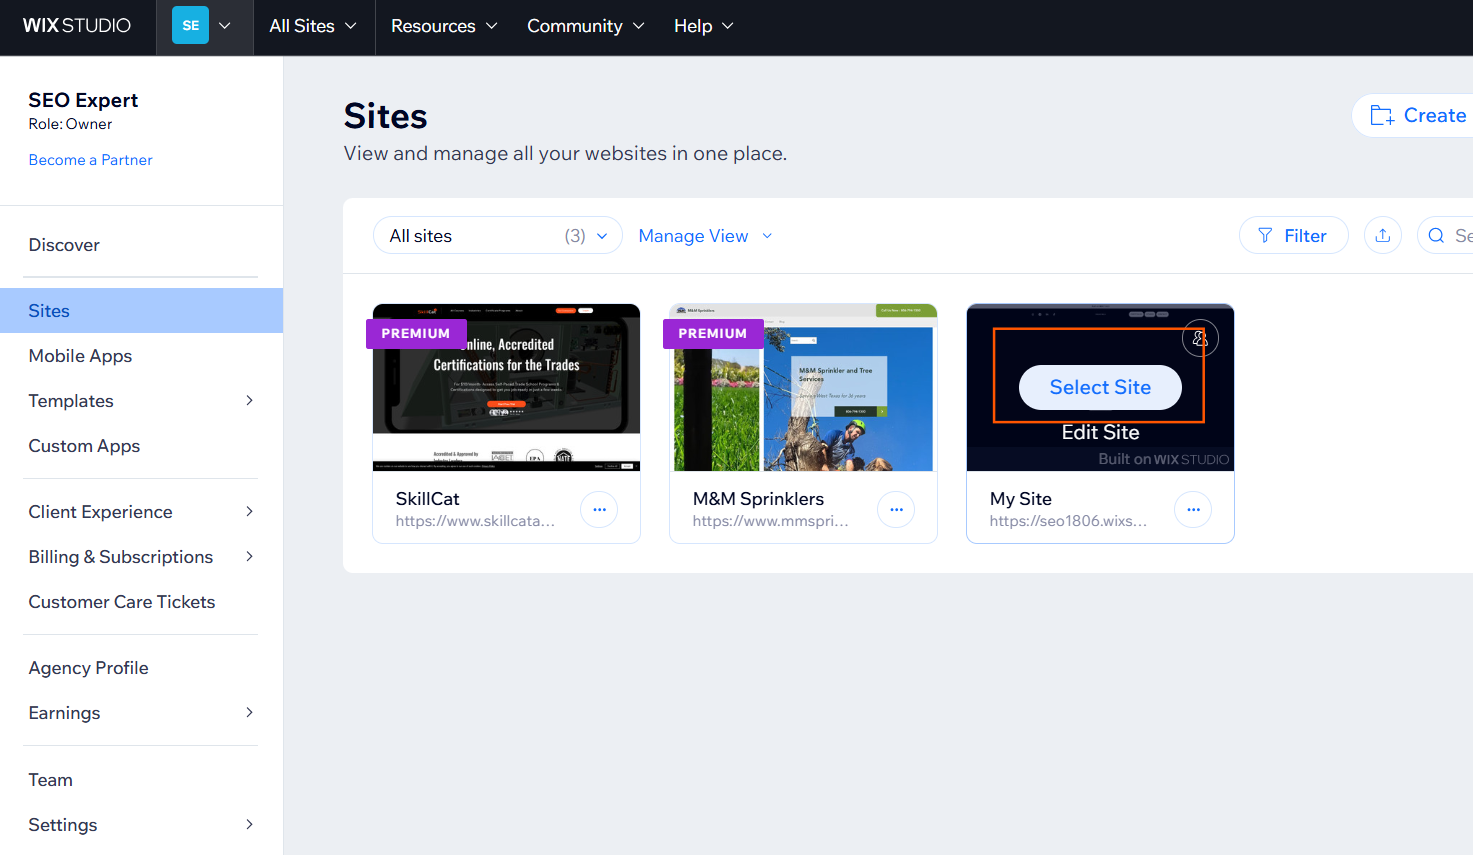Open the All sites filter dropdown
This screenshot has height=855, width=1473.
(x=497, y=235)
